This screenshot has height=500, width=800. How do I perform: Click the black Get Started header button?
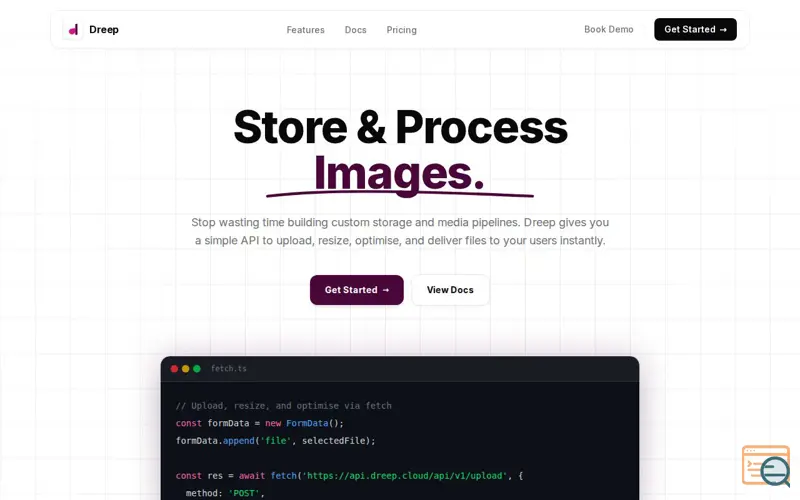[x=695, y=30]
